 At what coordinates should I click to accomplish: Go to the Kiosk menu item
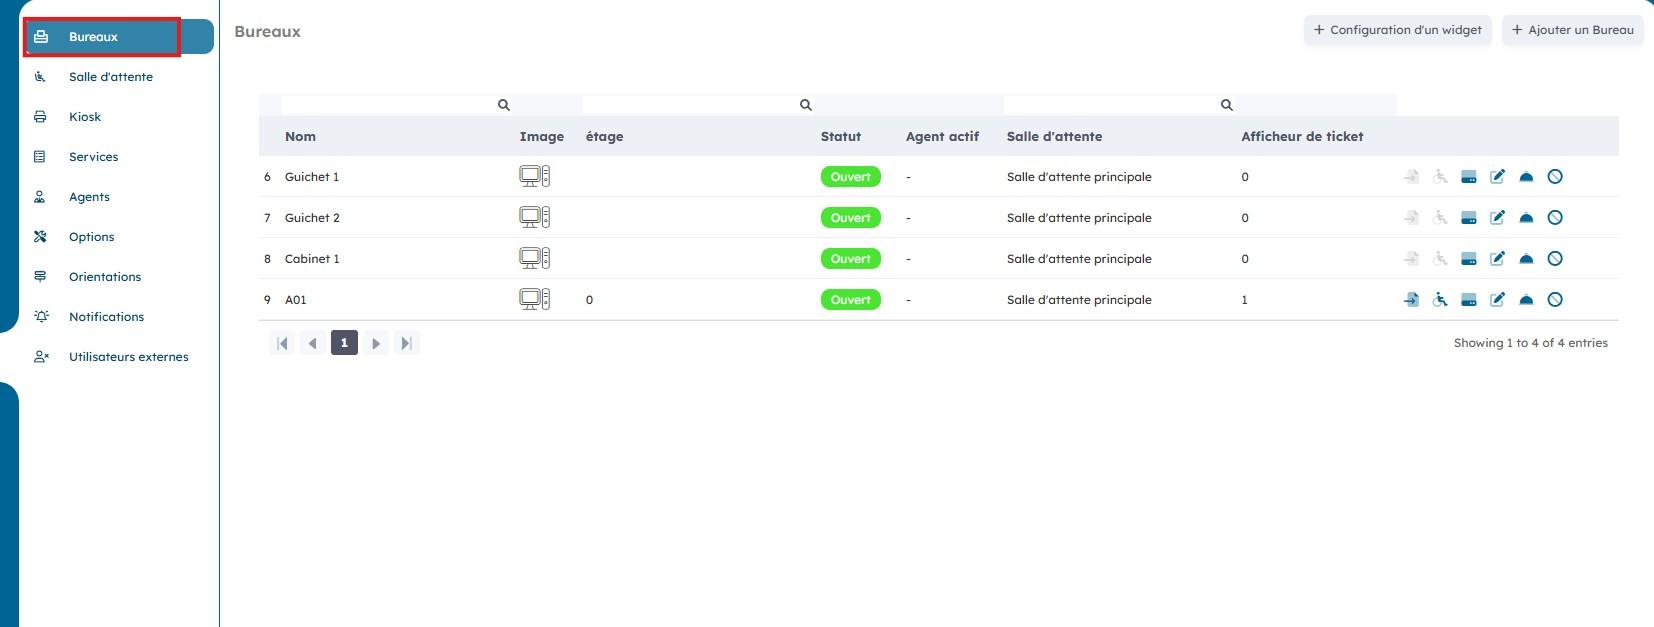(x=85, y=117)
